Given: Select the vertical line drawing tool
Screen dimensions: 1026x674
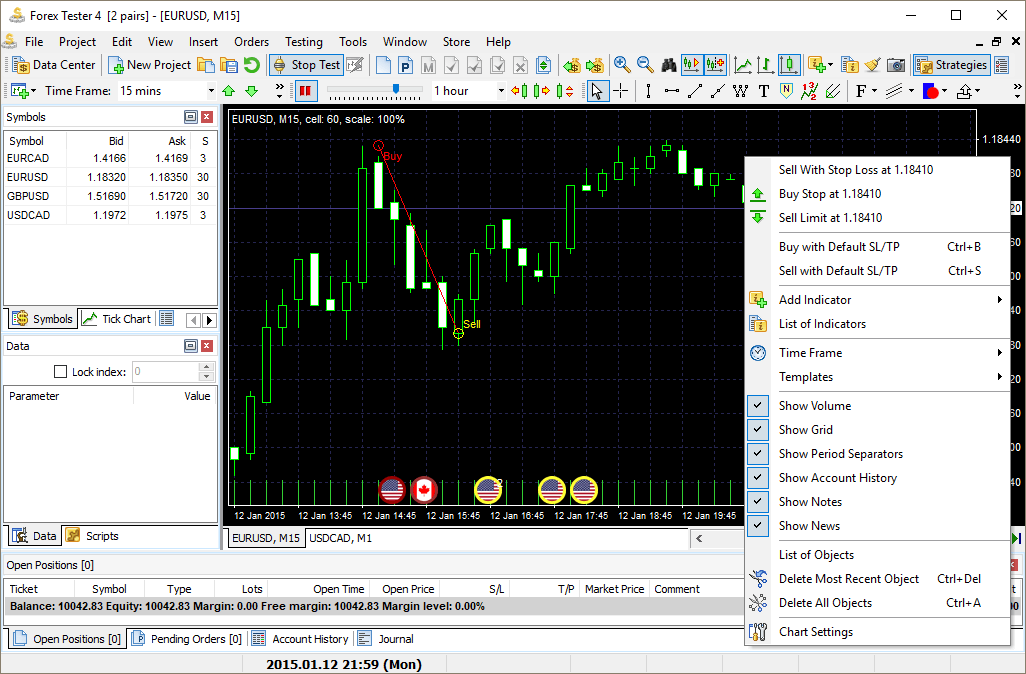Looking at the screenshot, I should coord(648,91).
